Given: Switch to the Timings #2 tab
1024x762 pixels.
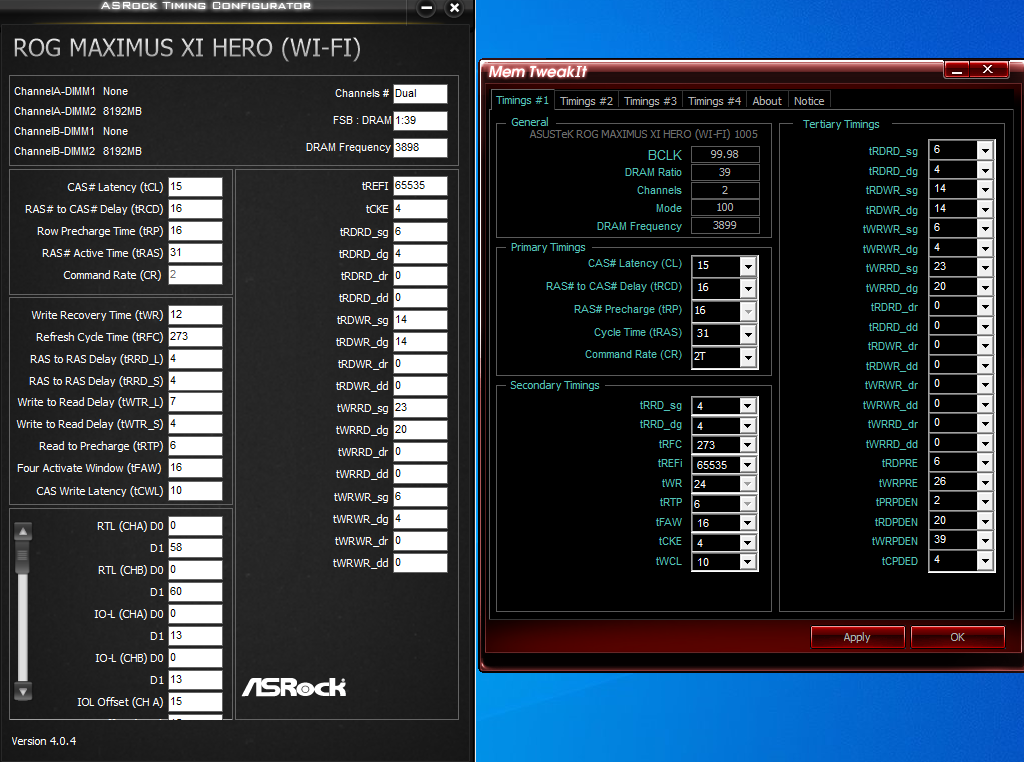Looking at the screenshot, I should 586,101.
